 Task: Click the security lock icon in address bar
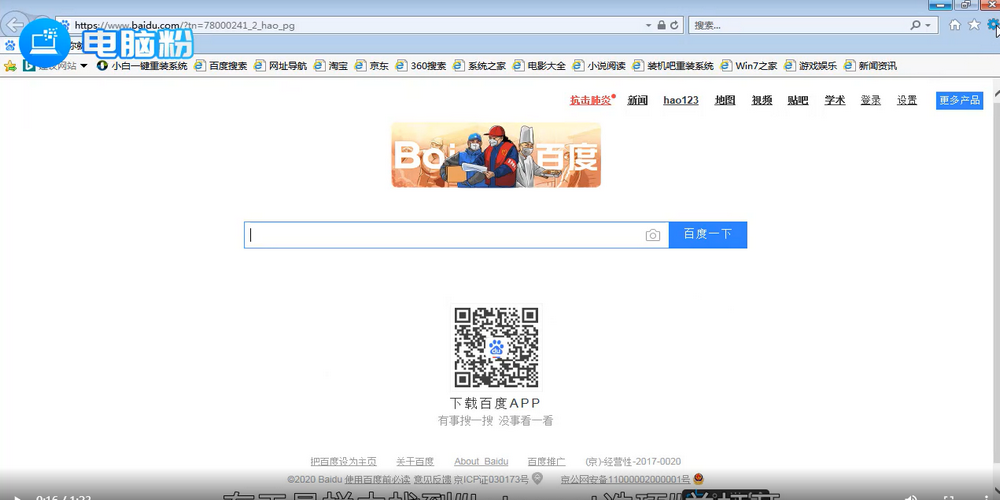tap(661, 26)
